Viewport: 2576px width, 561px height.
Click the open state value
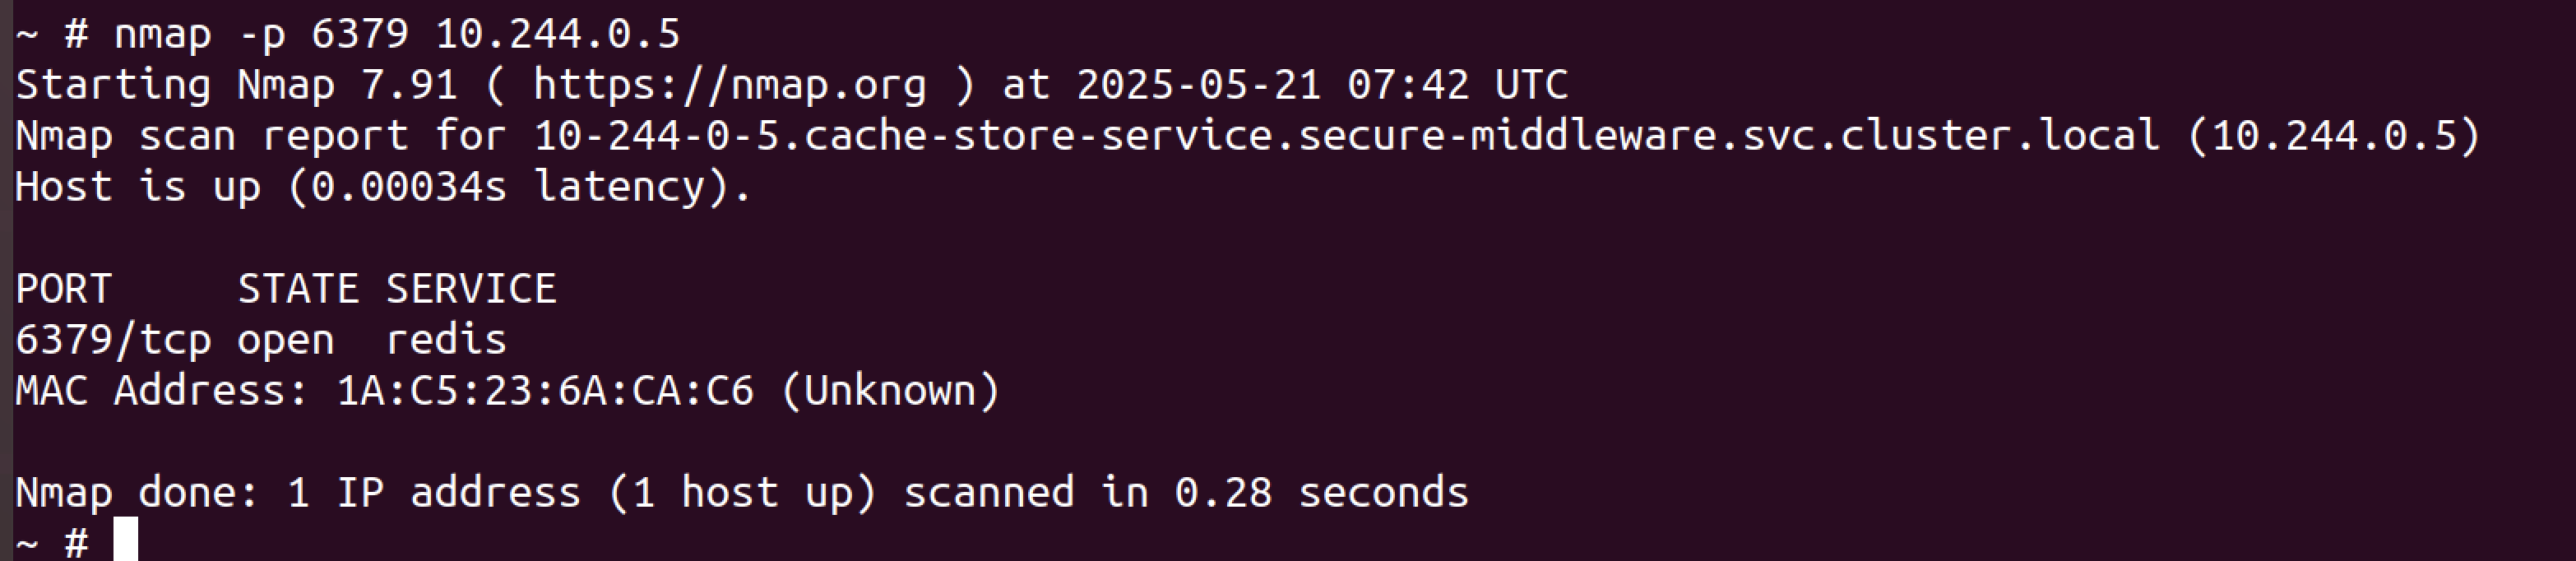click(x=285, y=340)
